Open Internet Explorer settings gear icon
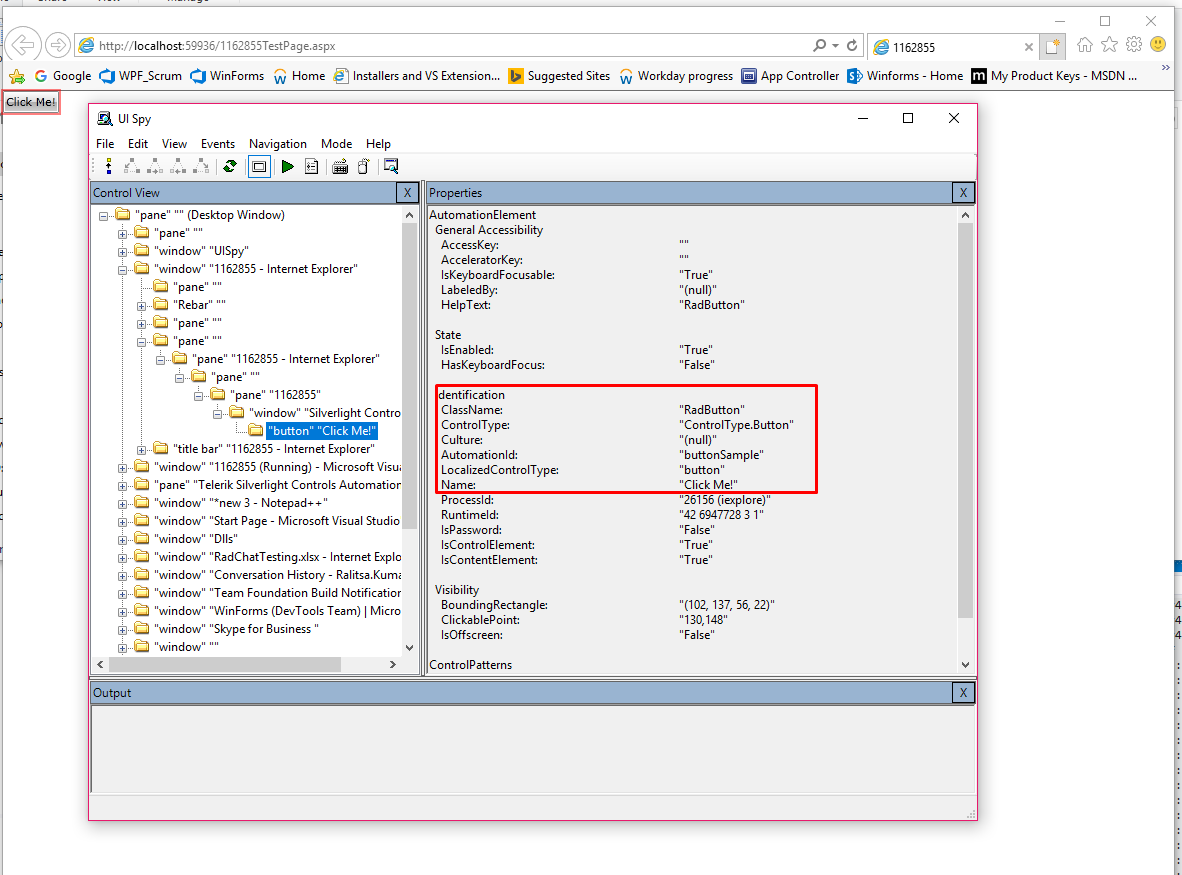The height and width of the screenshot is (875, 1182). tap(1134, 45)
